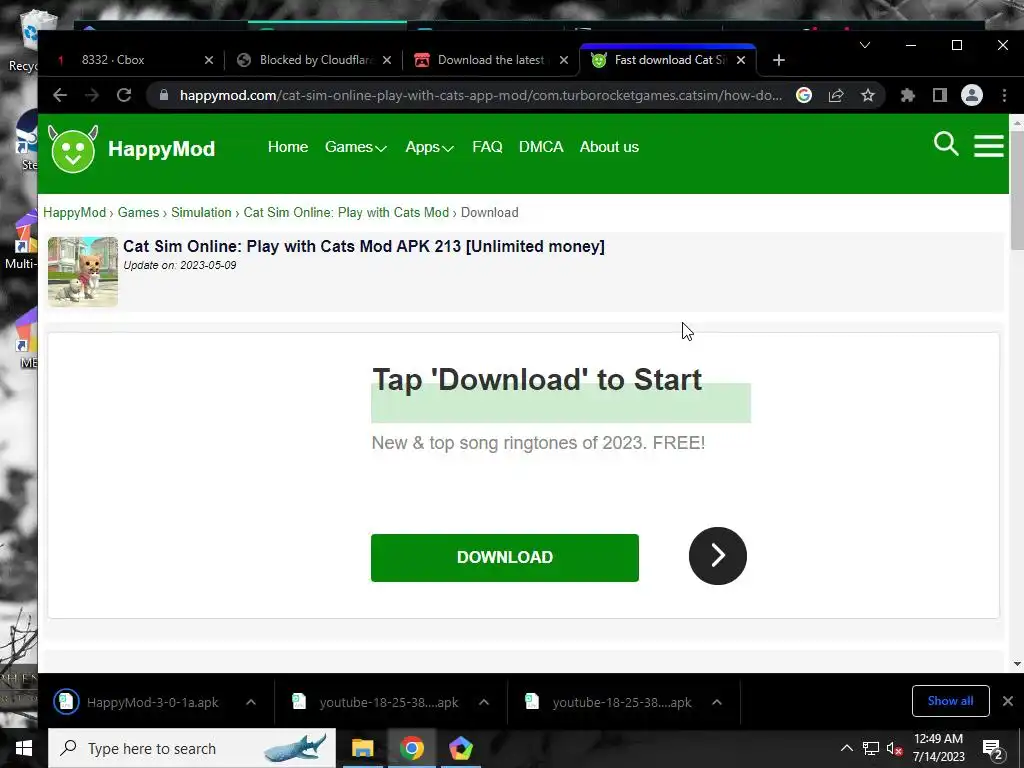Click the Google icon in address bar
Image resolution: width=1024 pixels, height=768 pixels.
tap(804, 95)
